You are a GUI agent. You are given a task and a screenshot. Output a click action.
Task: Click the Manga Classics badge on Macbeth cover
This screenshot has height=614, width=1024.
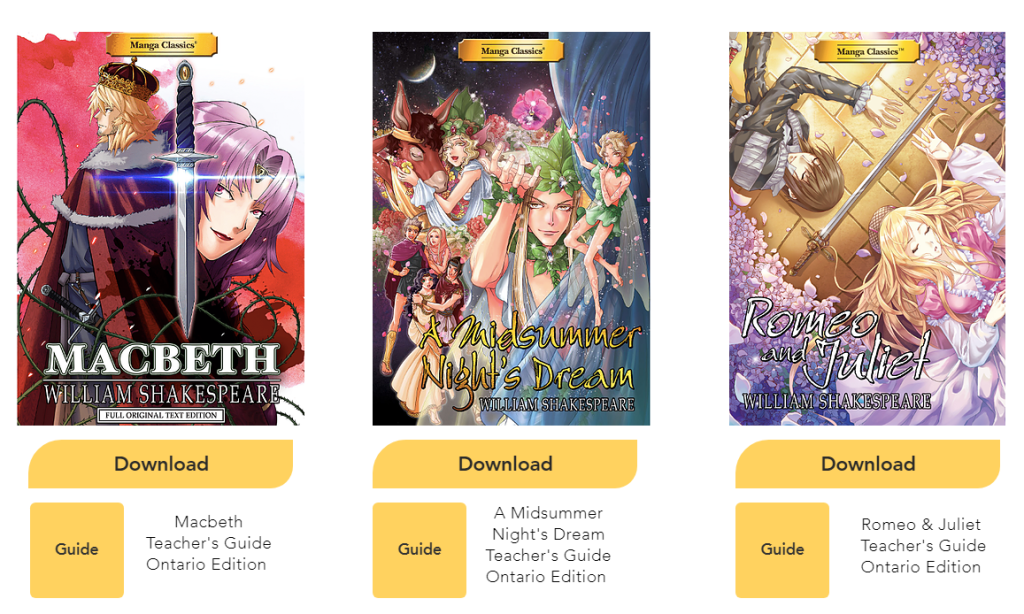[162, 45]
